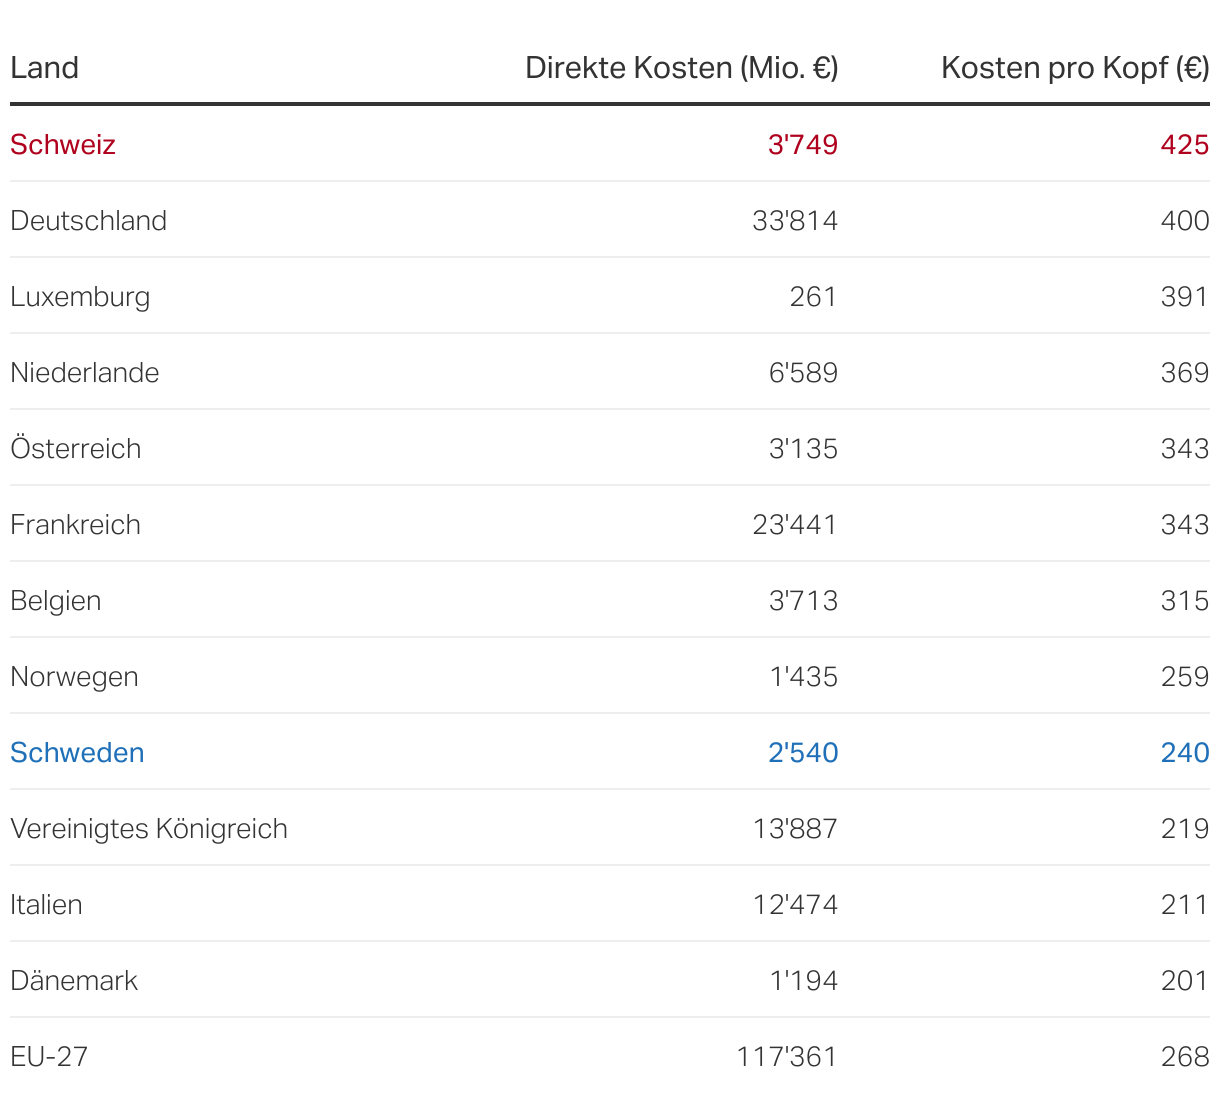Click Frankreich's direct cost 23'441
Viewport: 1220px width, 1102px height.
pyautogui.click(x=794, y=525)
